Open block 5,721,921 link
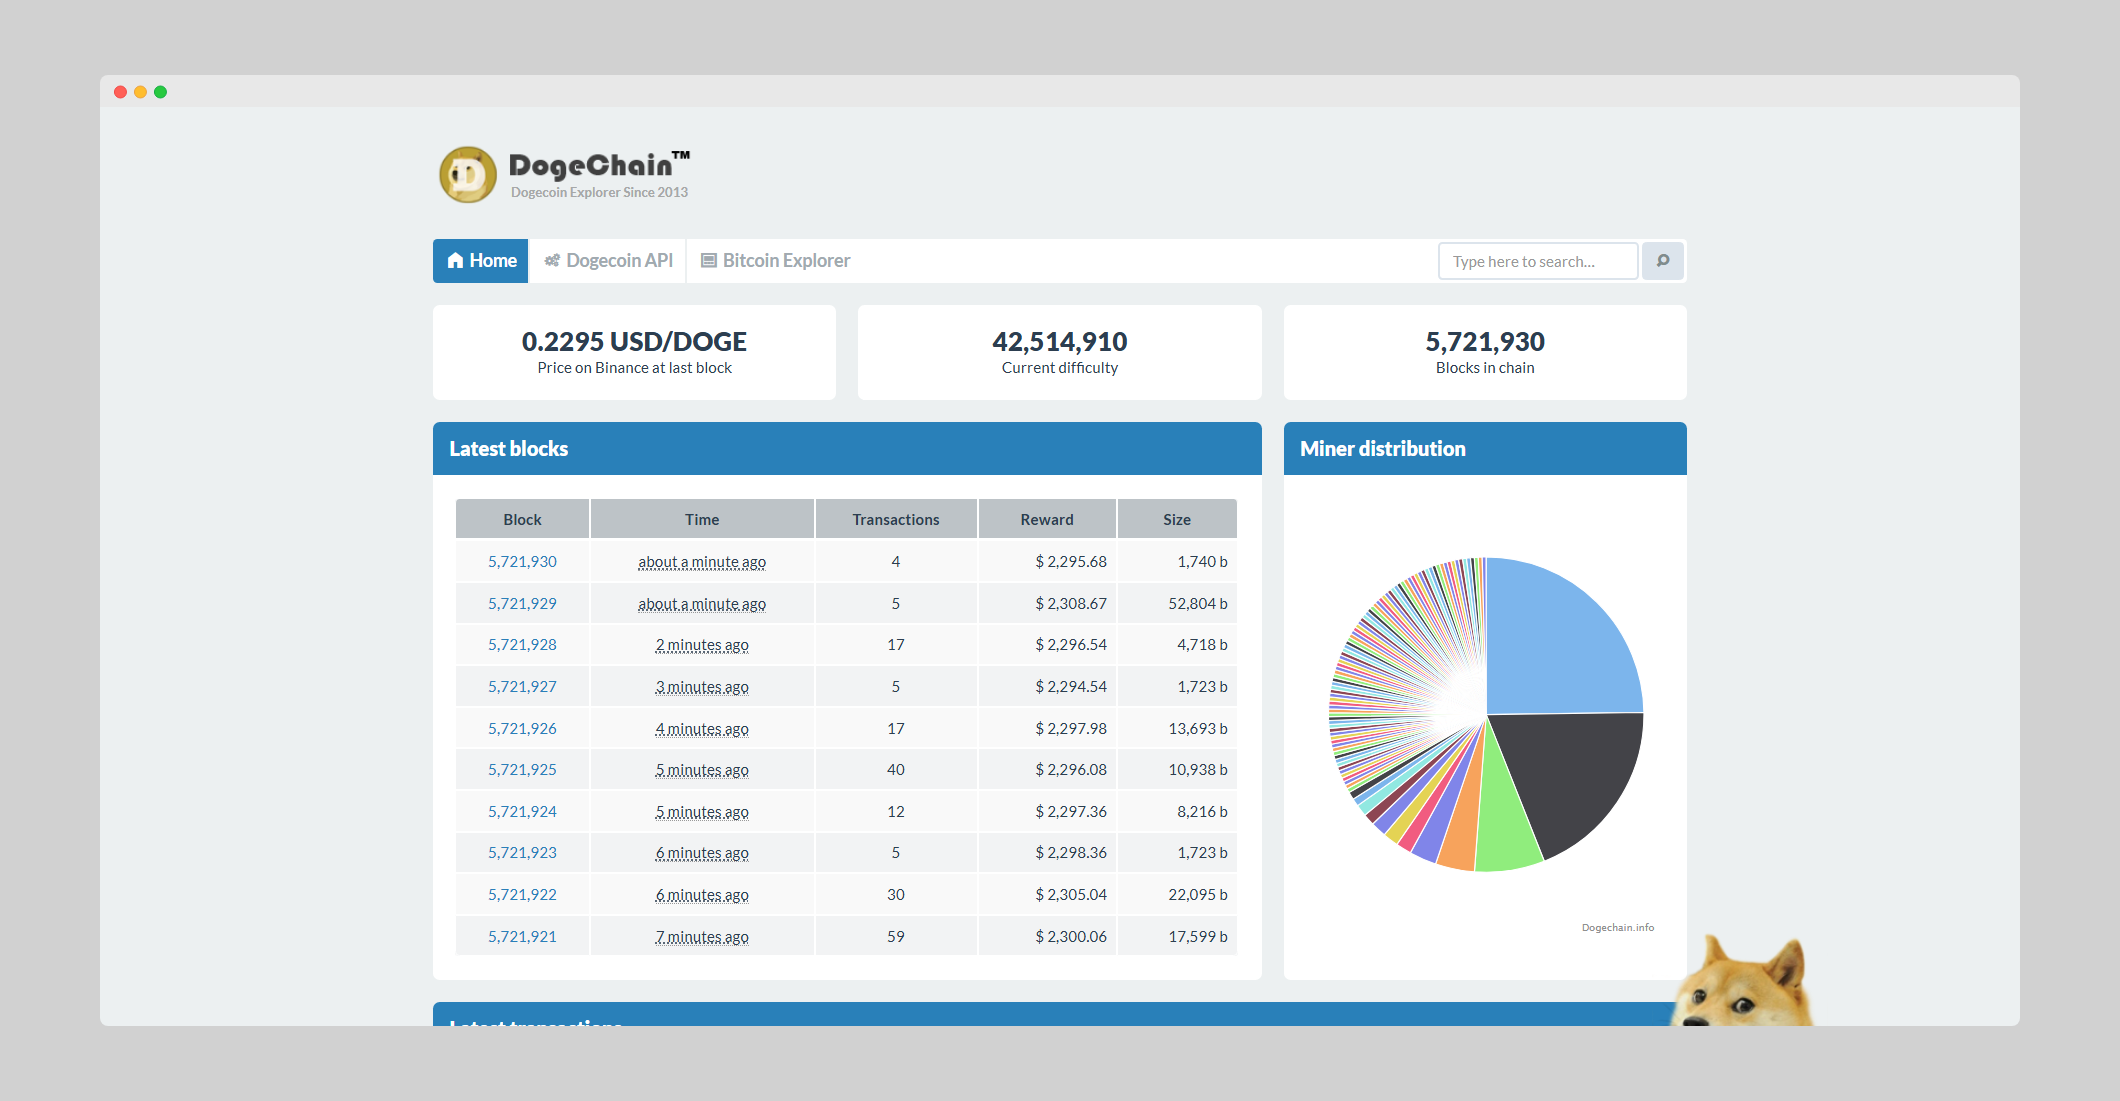Image resolution: width=2120 pixels, height=1101 pixels. pyautogui.click(x=522, y=937)
